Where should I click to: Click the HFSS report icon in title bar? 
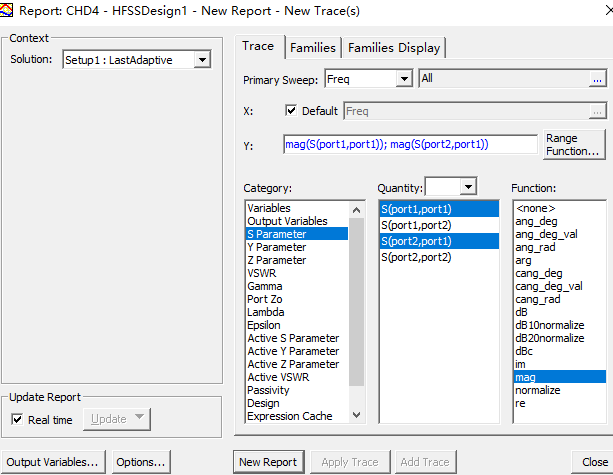pyautogui.click(x=6, y=10)
